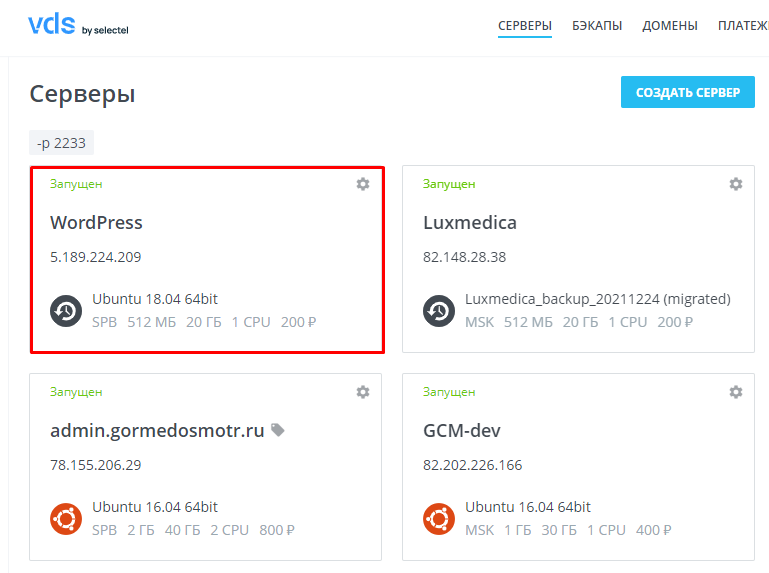
Task: Open settings gear on admin.gormedosmotr.ru card
Action: click(363, 392)
